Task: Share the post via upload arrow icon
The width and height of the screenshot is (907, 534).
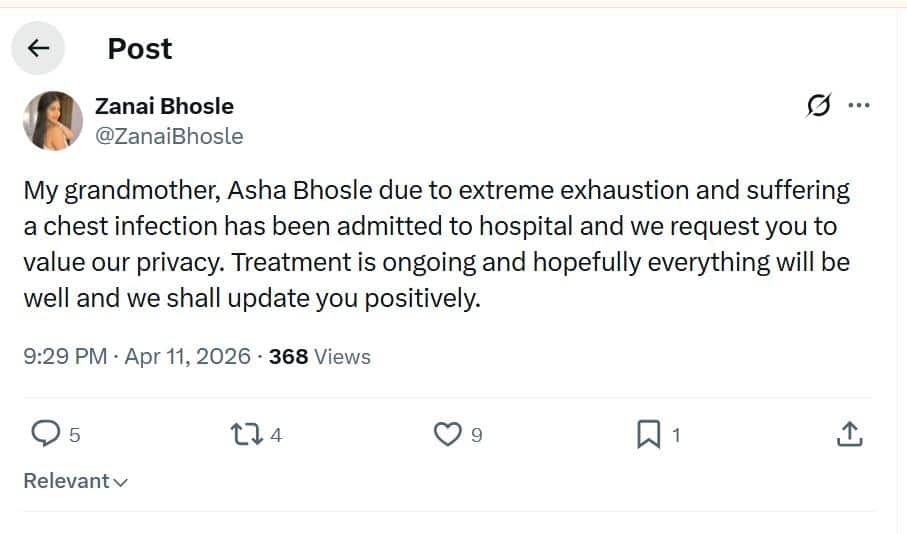Action: 848,434
